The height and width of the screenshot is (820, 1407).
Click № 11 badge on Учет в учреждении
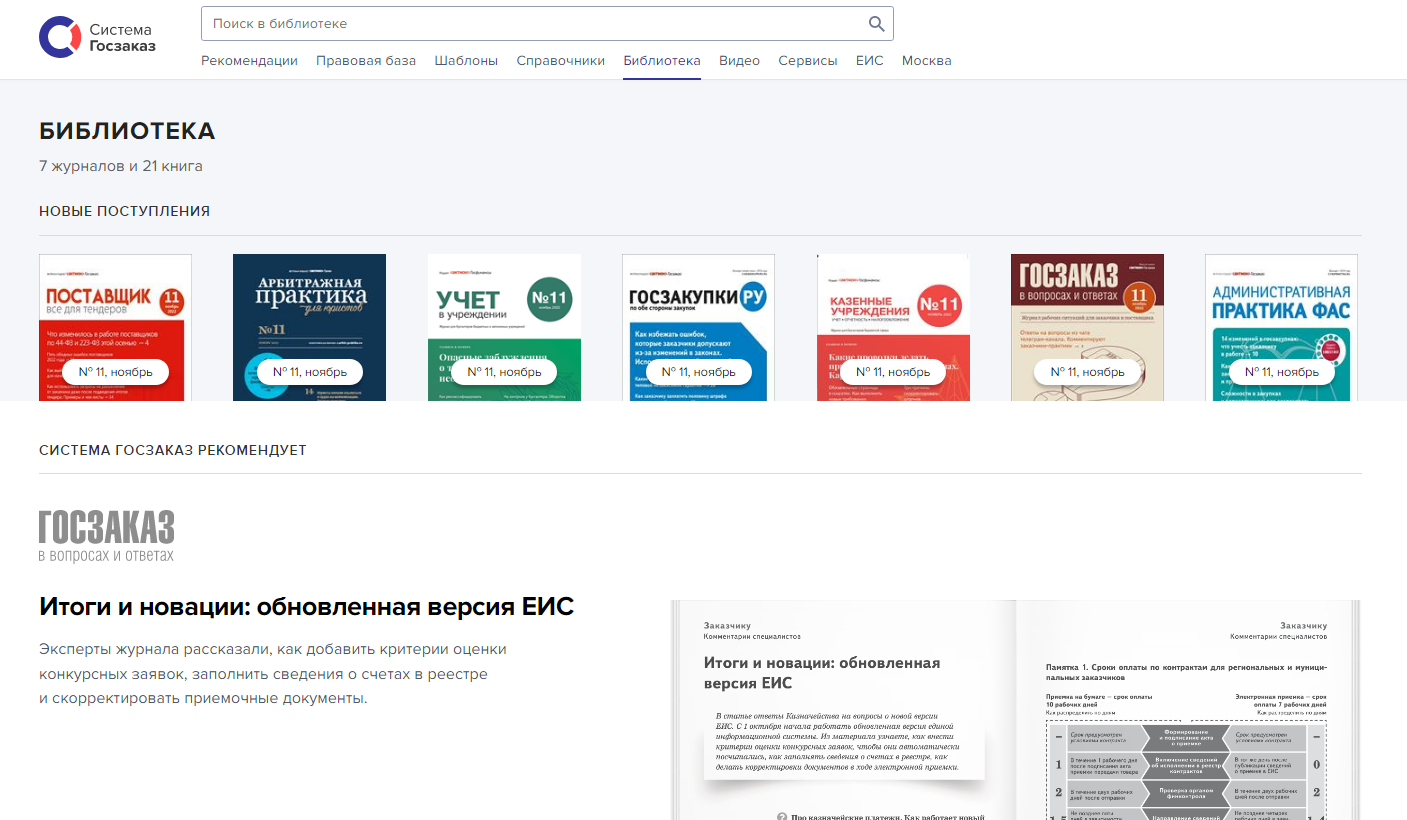pos(504,372)
